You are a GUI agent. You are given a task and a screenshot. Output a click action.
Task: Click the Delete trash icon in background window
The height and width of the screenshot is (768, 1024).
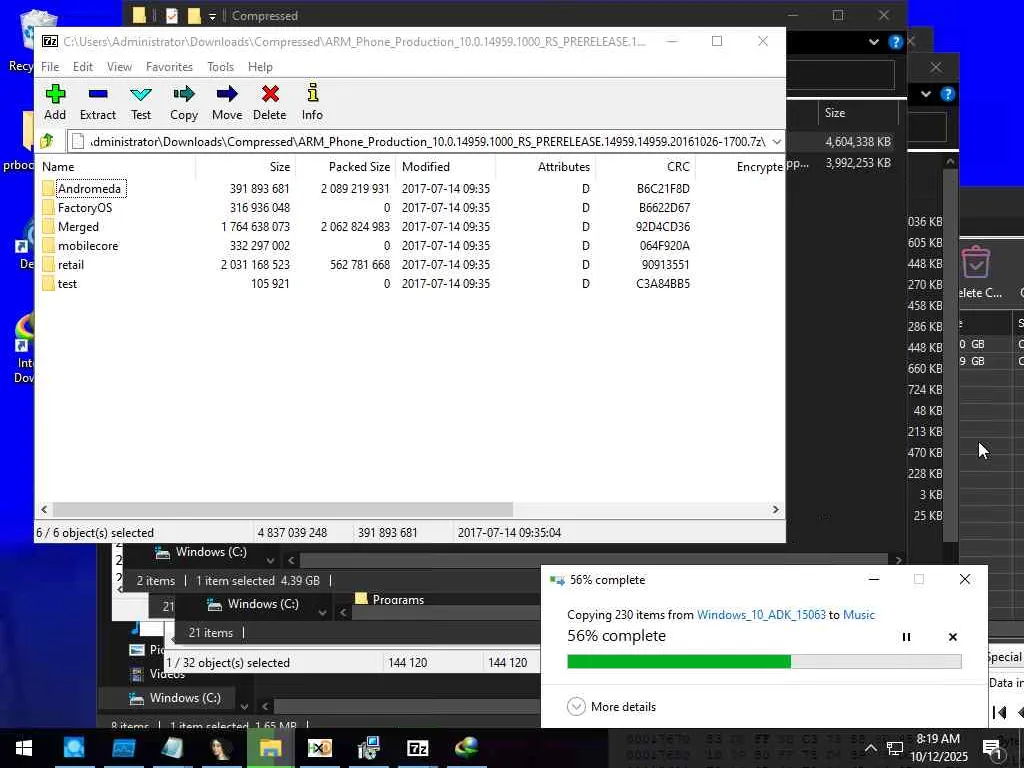click(x=976, y=263)
